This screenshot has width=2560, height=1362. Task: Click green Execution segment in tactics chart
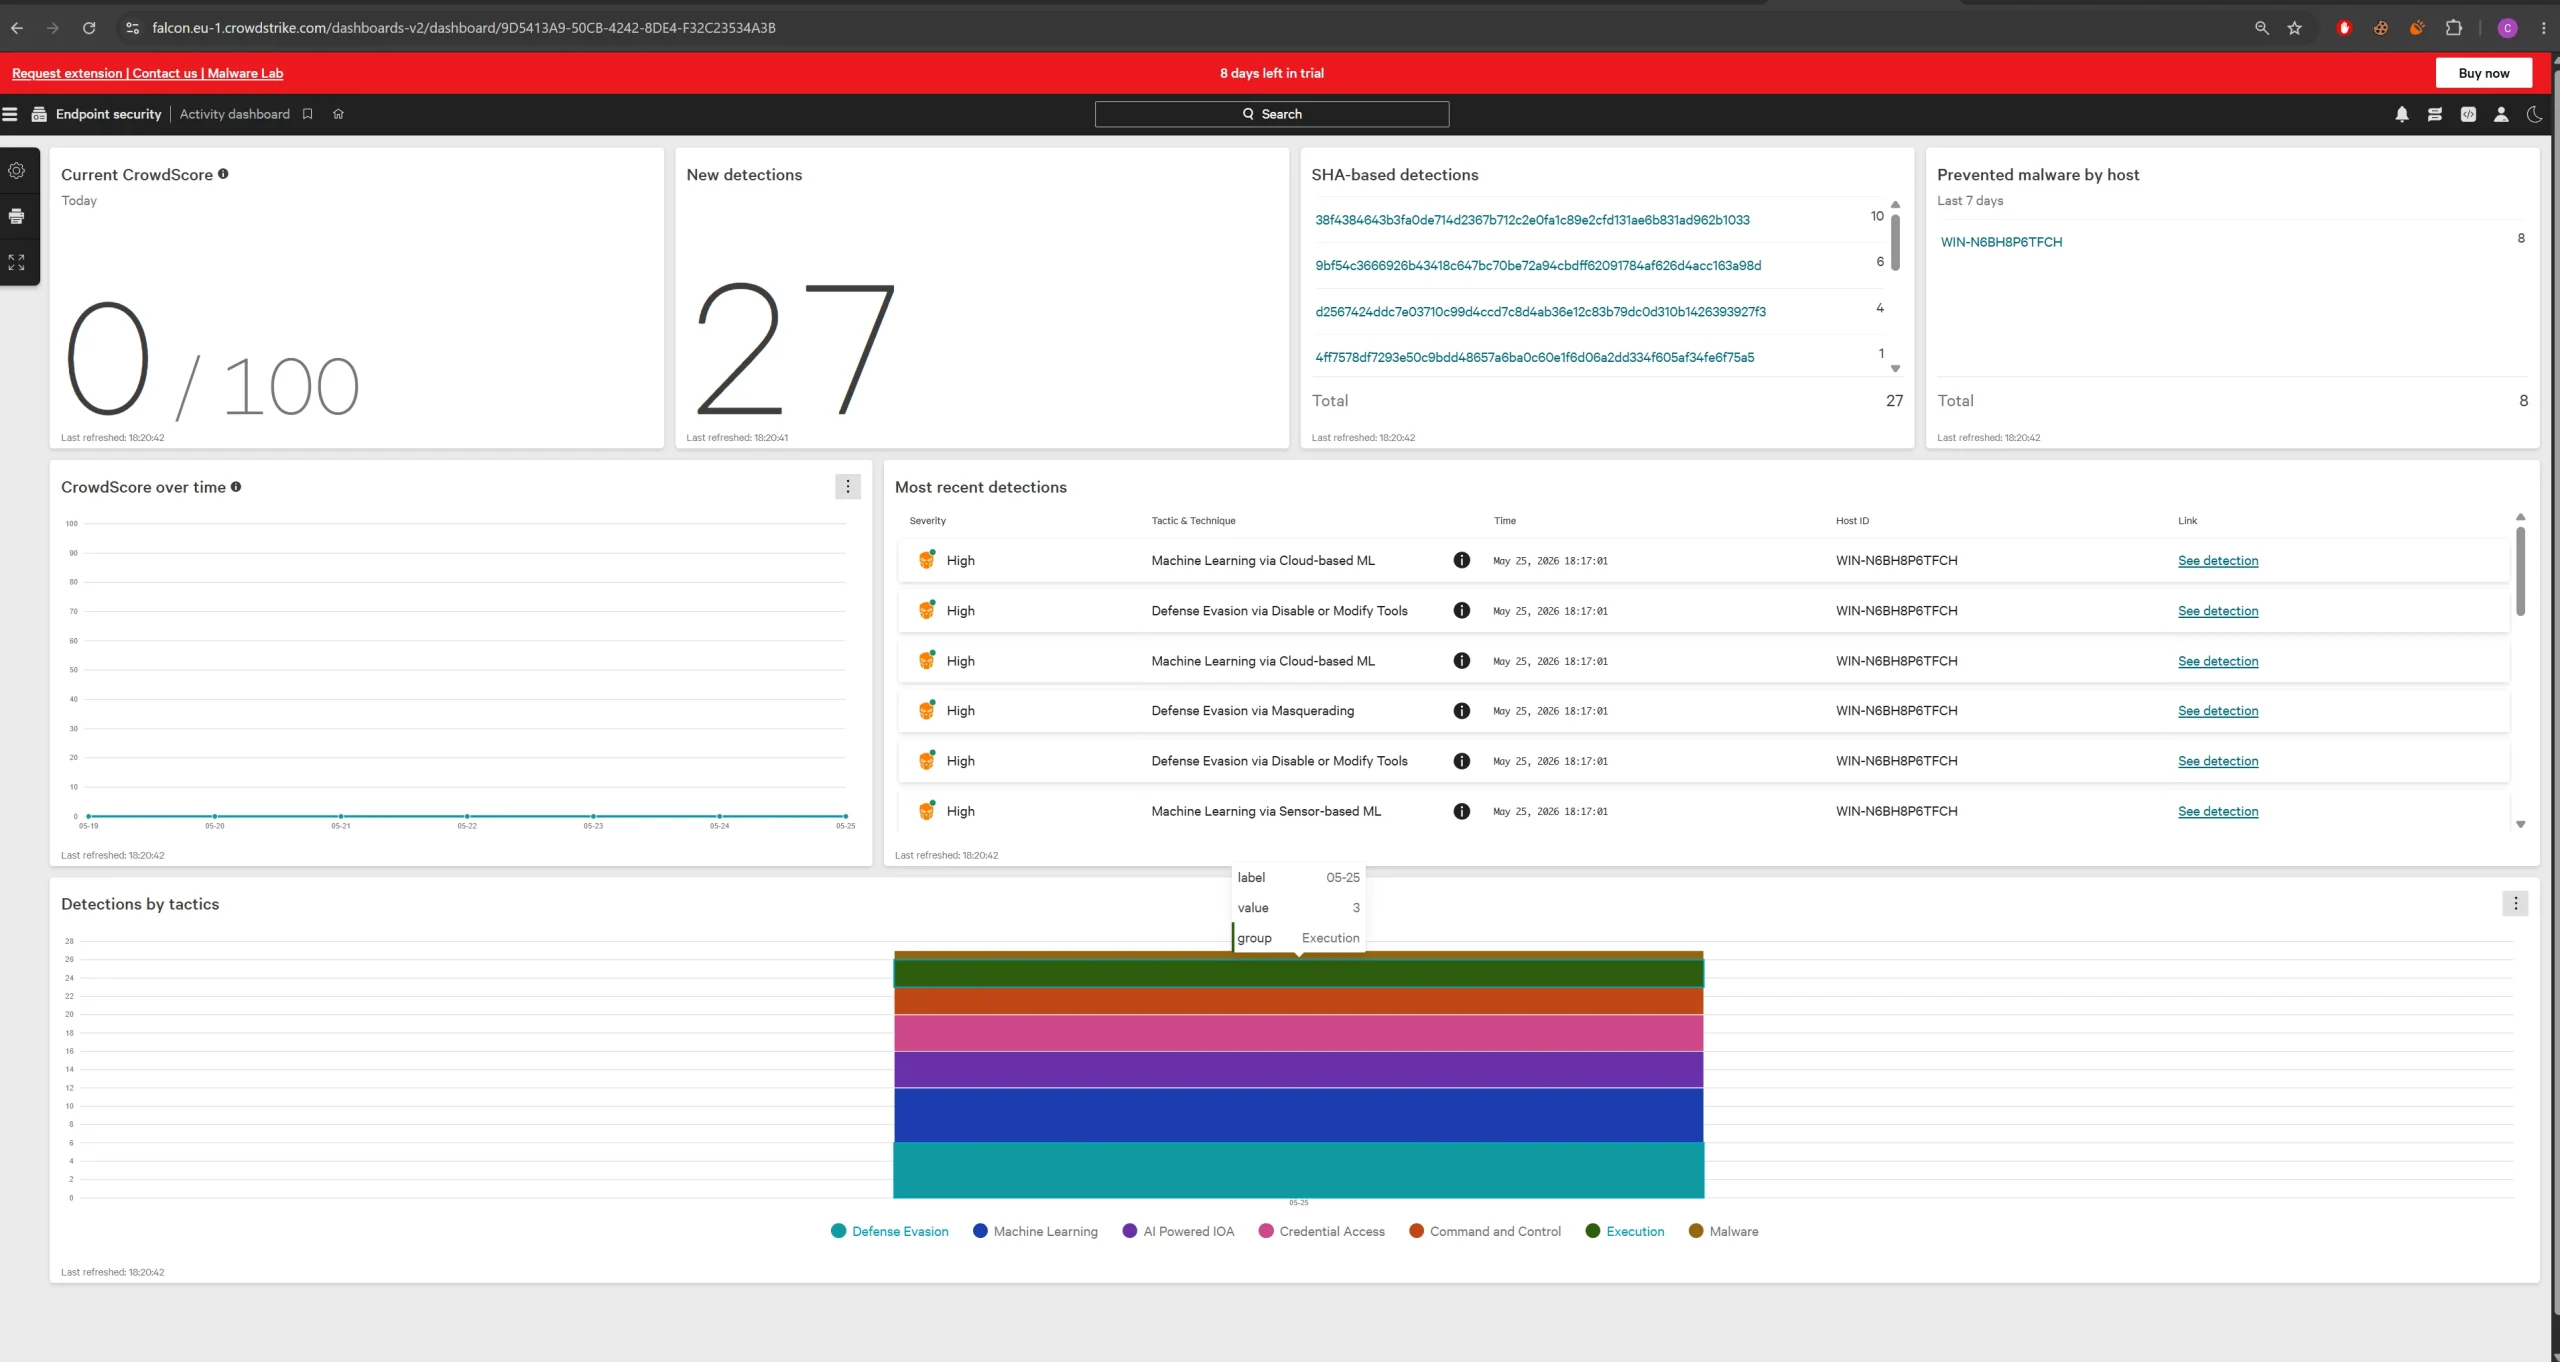pos(1298,973)
